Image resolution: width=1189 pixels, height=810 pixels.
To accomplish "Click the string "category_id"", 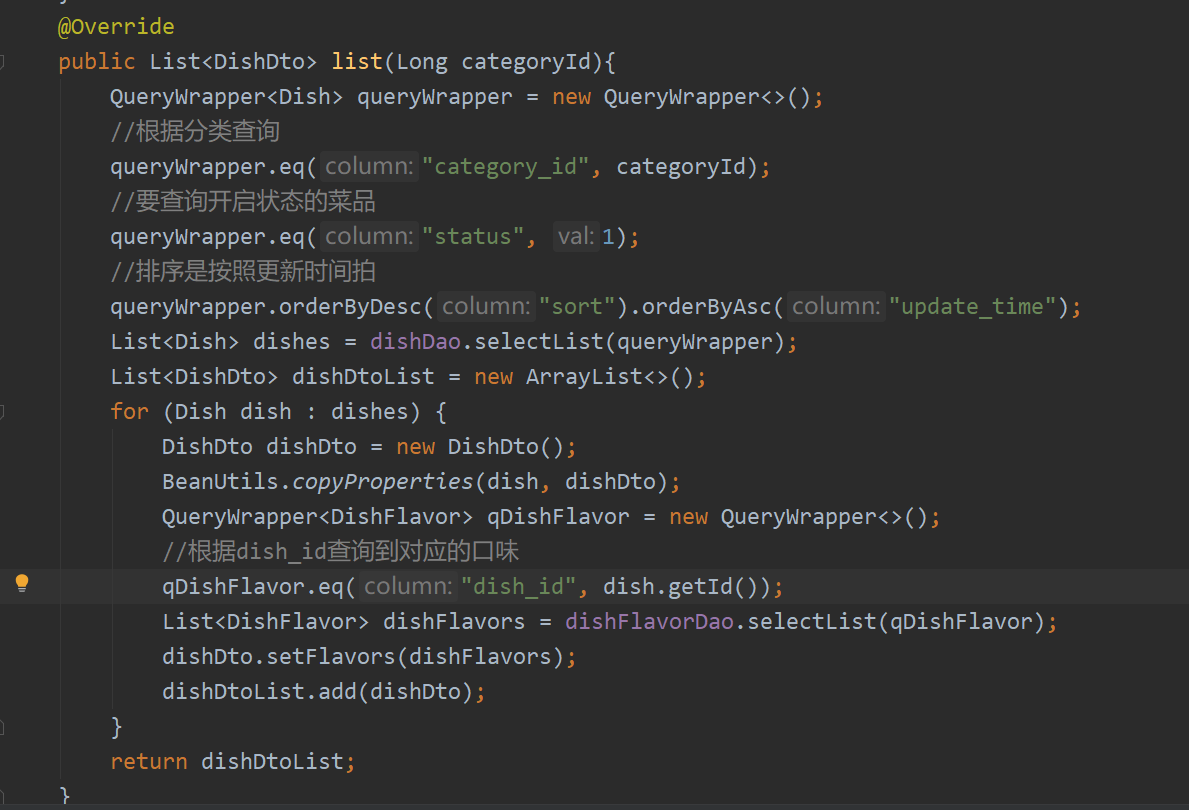I will tap(506, 167).
